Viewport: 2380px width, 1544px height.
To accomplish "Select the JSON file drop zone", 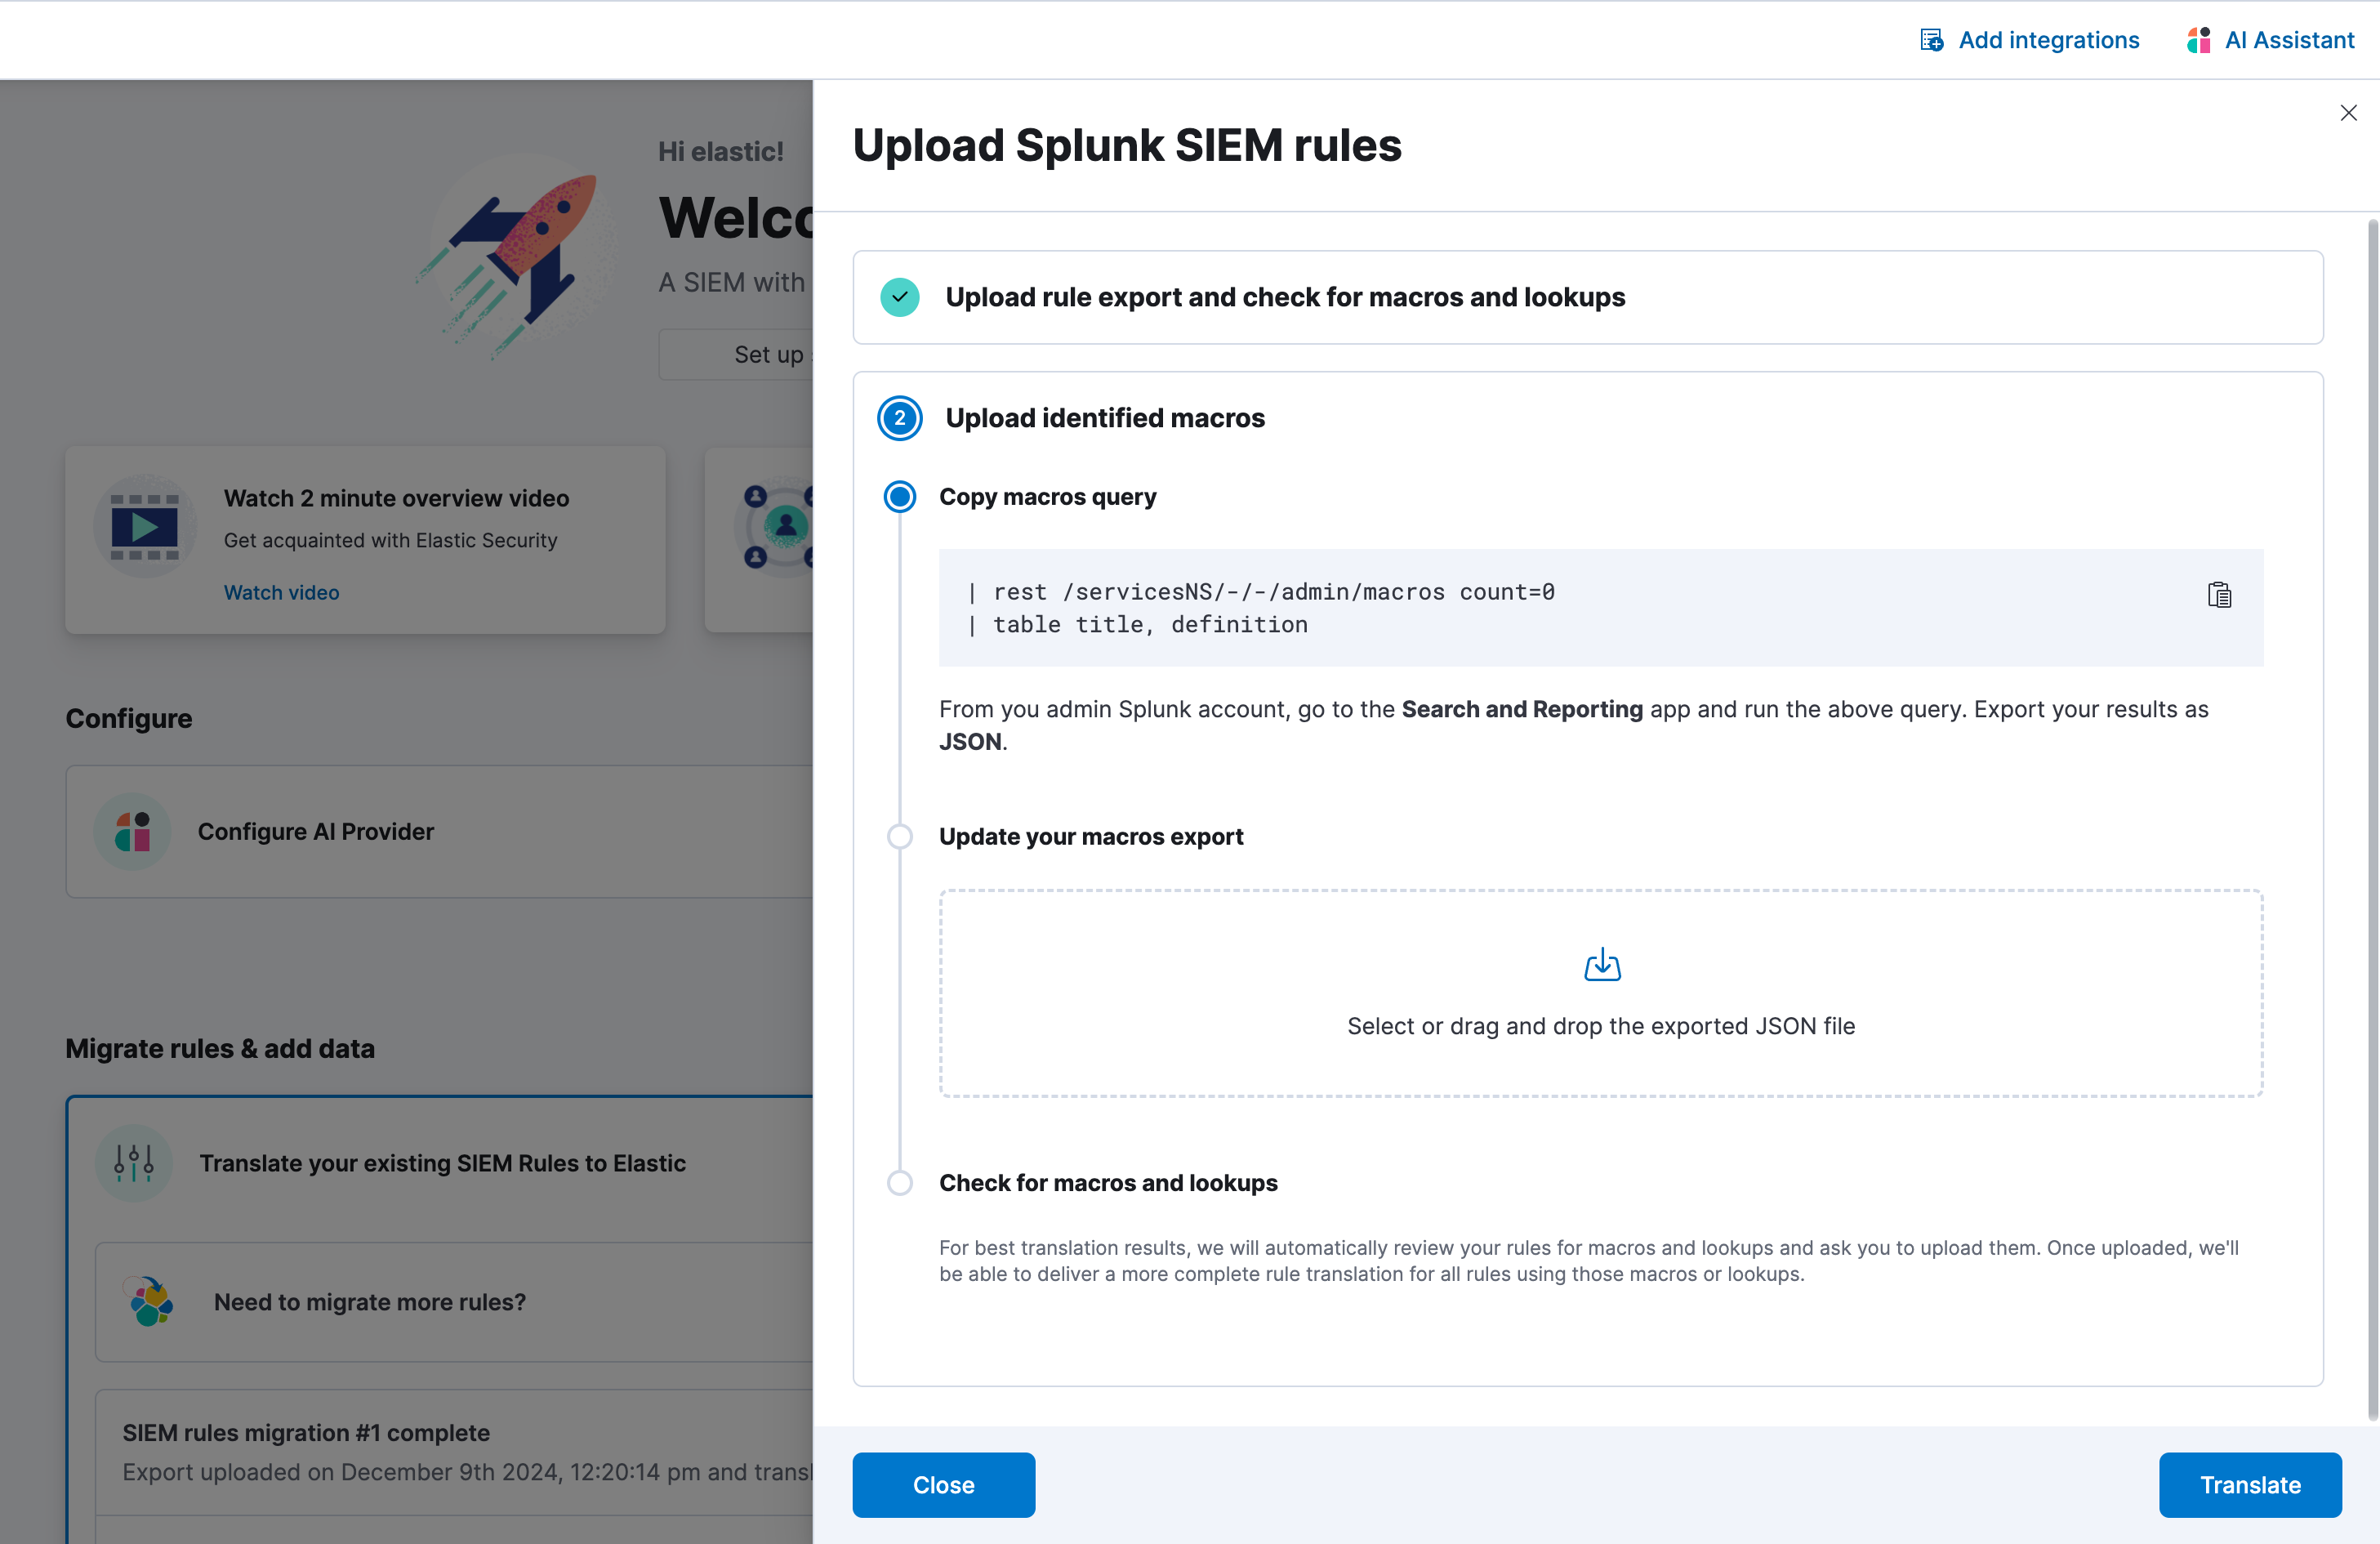I will click(x=1600, y=993).
